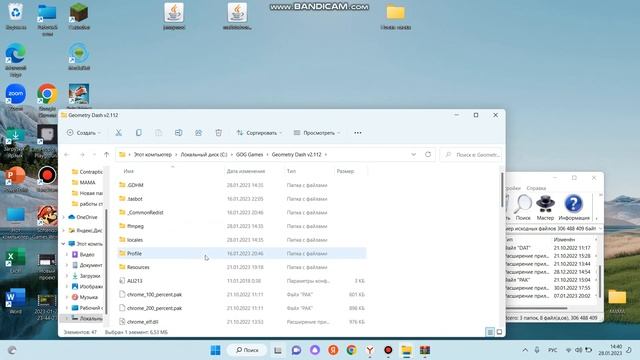Image resolution: width=640 pixels, height=360 pixels.
Task: Select the chrome_200_percent.pak file
Action: [x=242, y=308]
